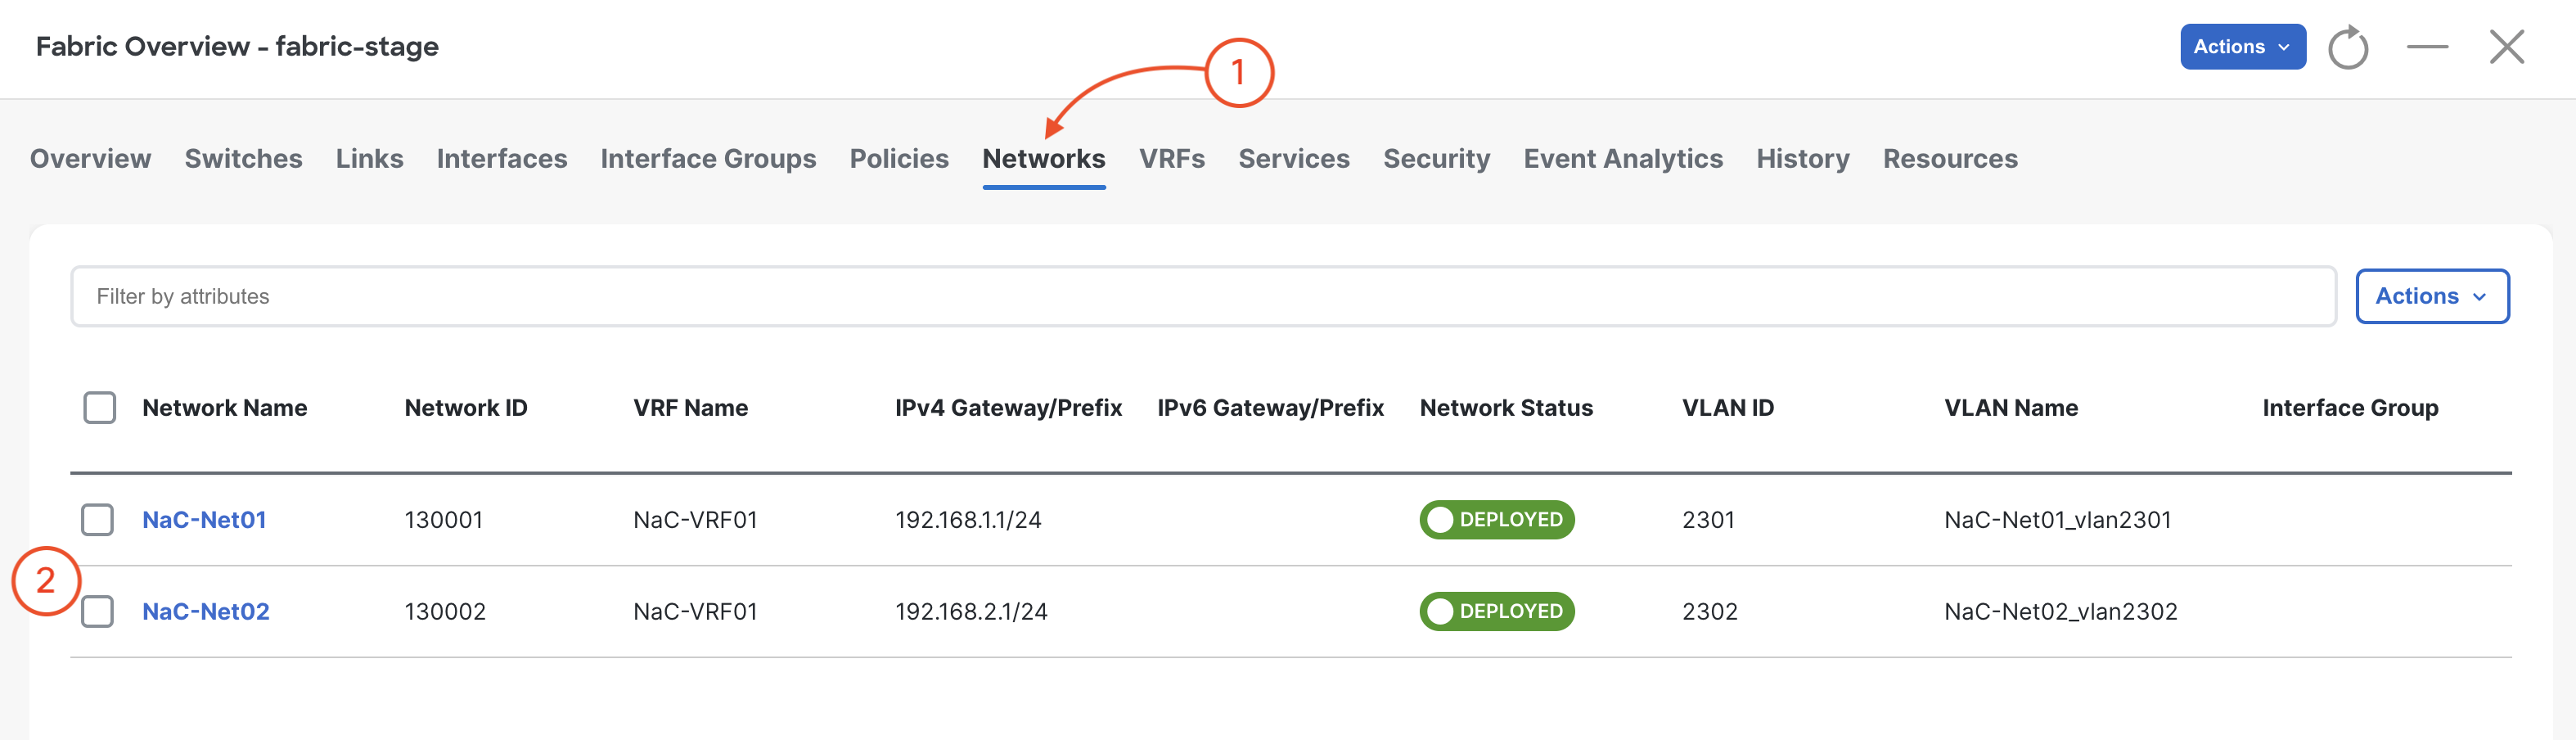Click DEPLOYED status badge for NaC-Net02

tap(1496, 611)
